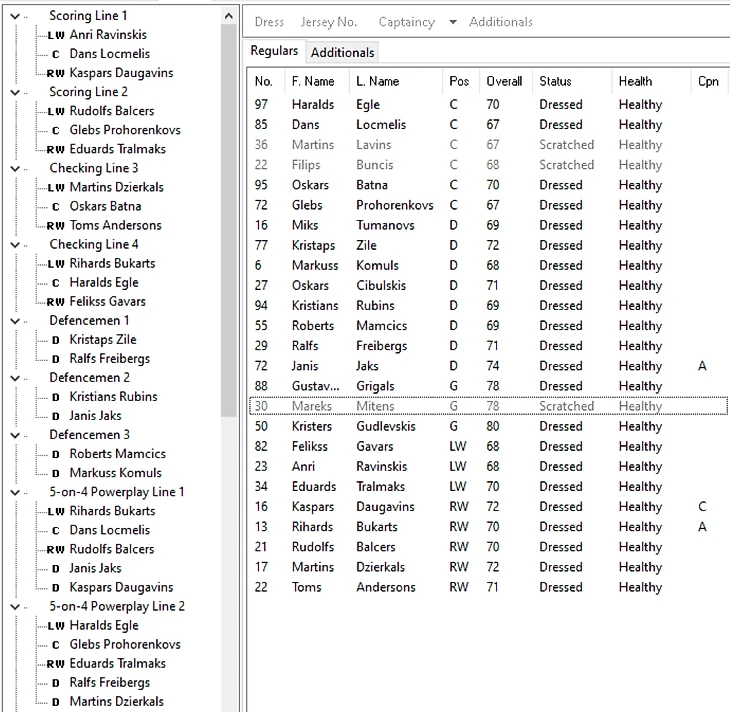
Task: Click the Jersey No. toolbar button
Action: pyautogui.click(x=328, y=22)
